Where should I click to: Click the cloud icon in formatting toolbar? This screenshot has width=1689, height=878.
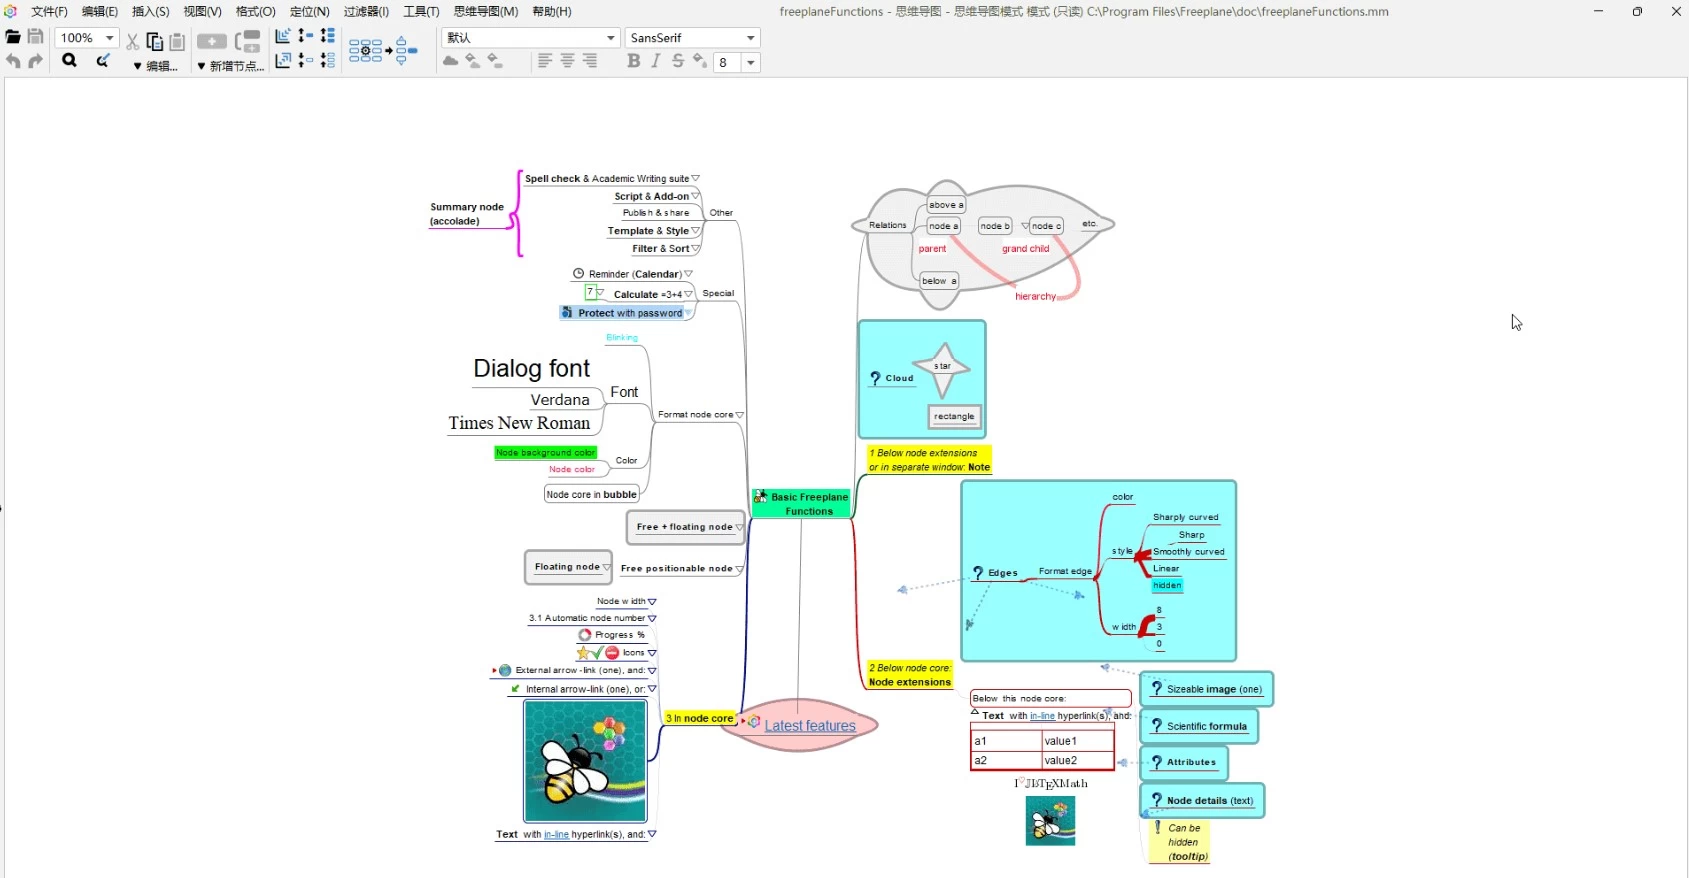tap(451, 62)
